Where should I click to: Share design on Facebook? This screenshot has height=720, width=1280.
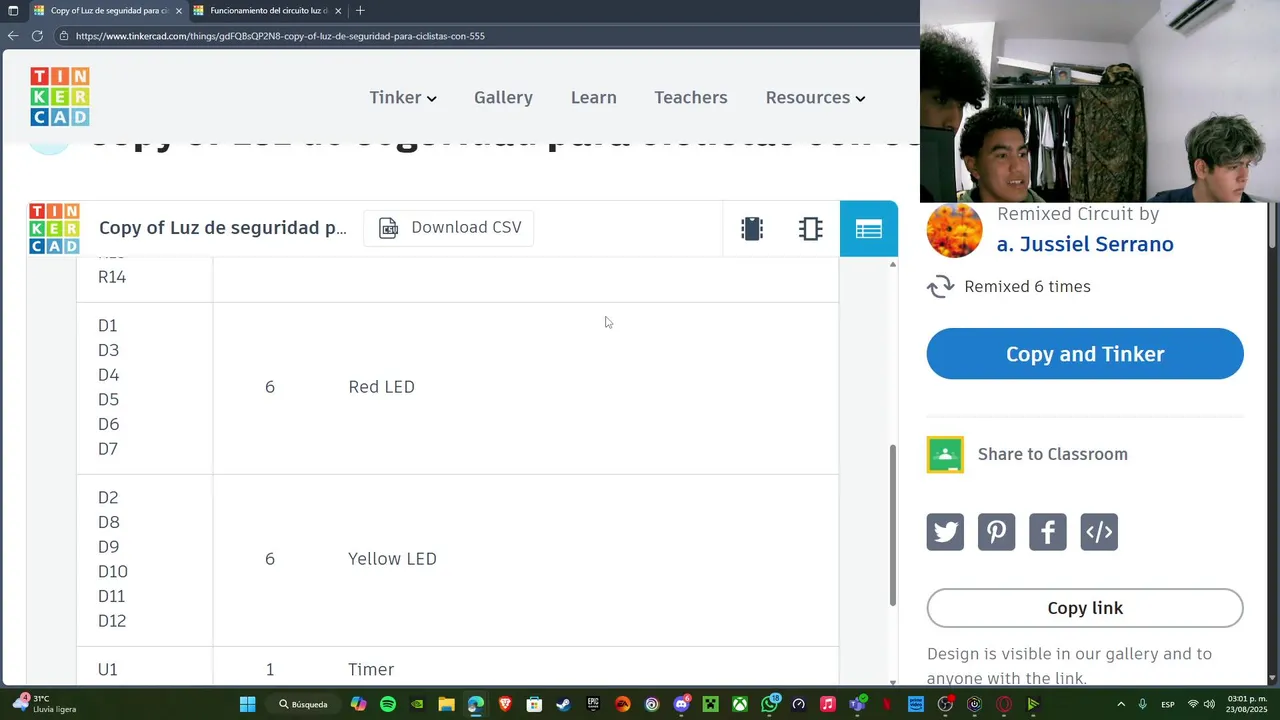click(x=1048, y=532)
